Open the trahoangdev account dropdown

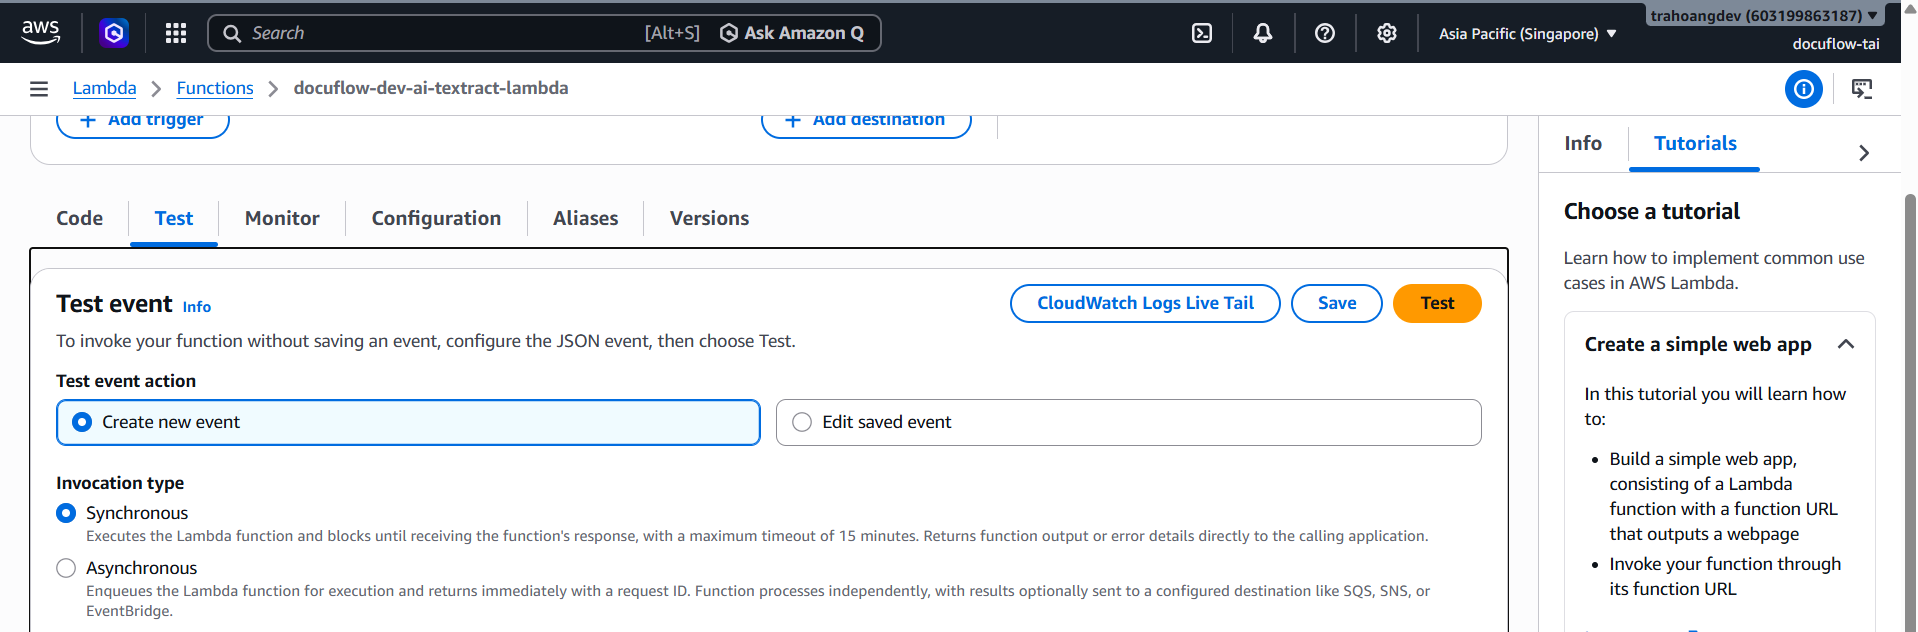1764,15
